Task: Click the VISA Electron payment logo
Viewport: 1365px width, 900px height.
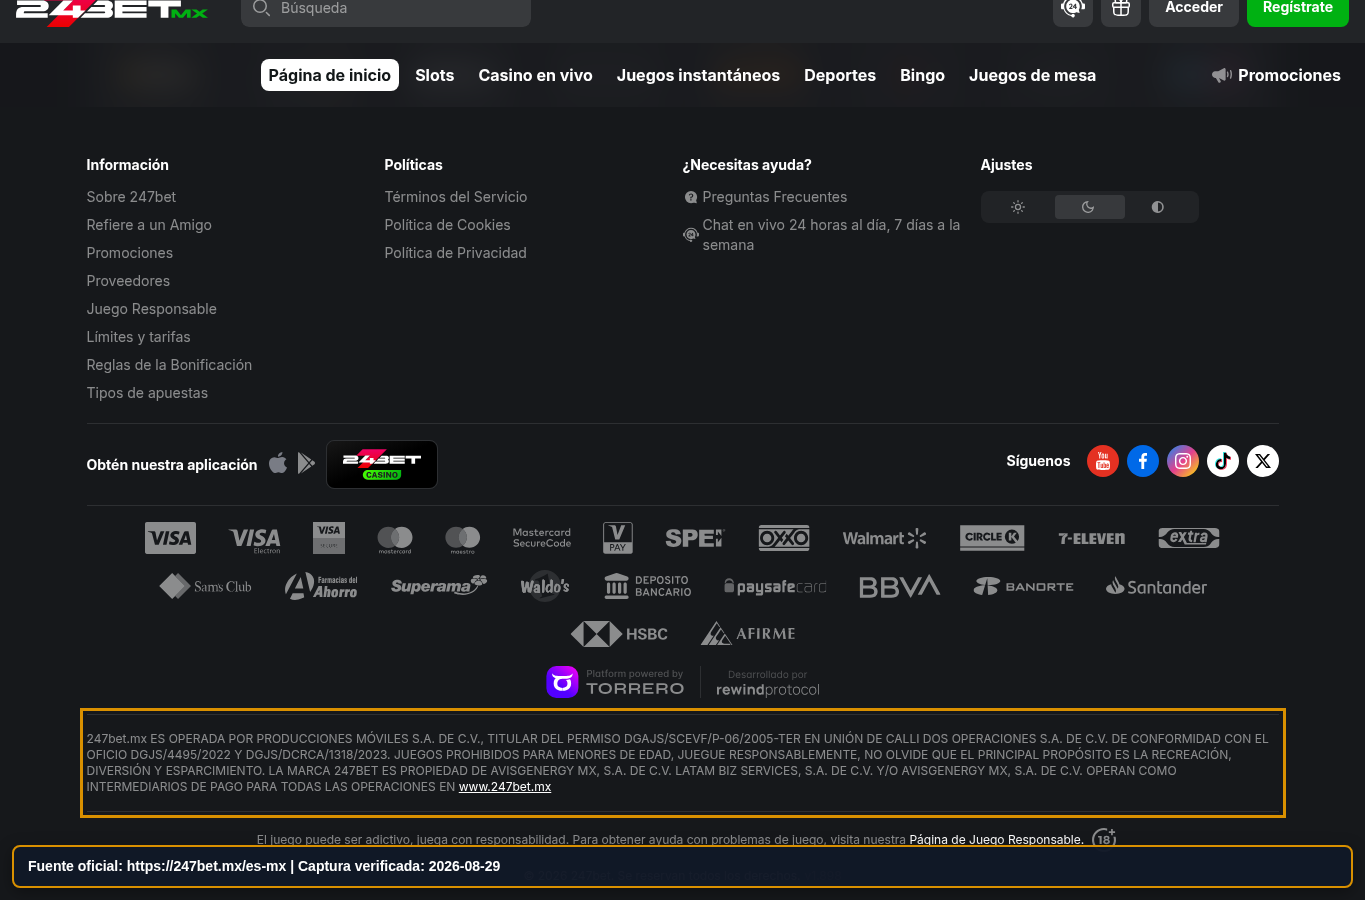Action: coord(255,539)
